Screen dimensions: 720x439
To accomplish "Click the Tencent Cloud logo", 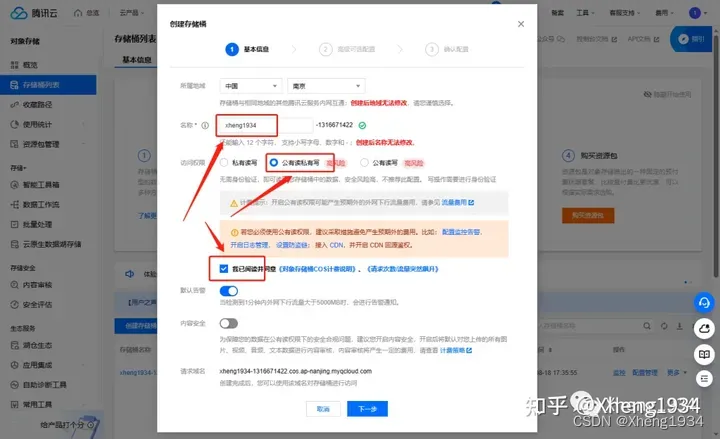I will pos(34,13).
